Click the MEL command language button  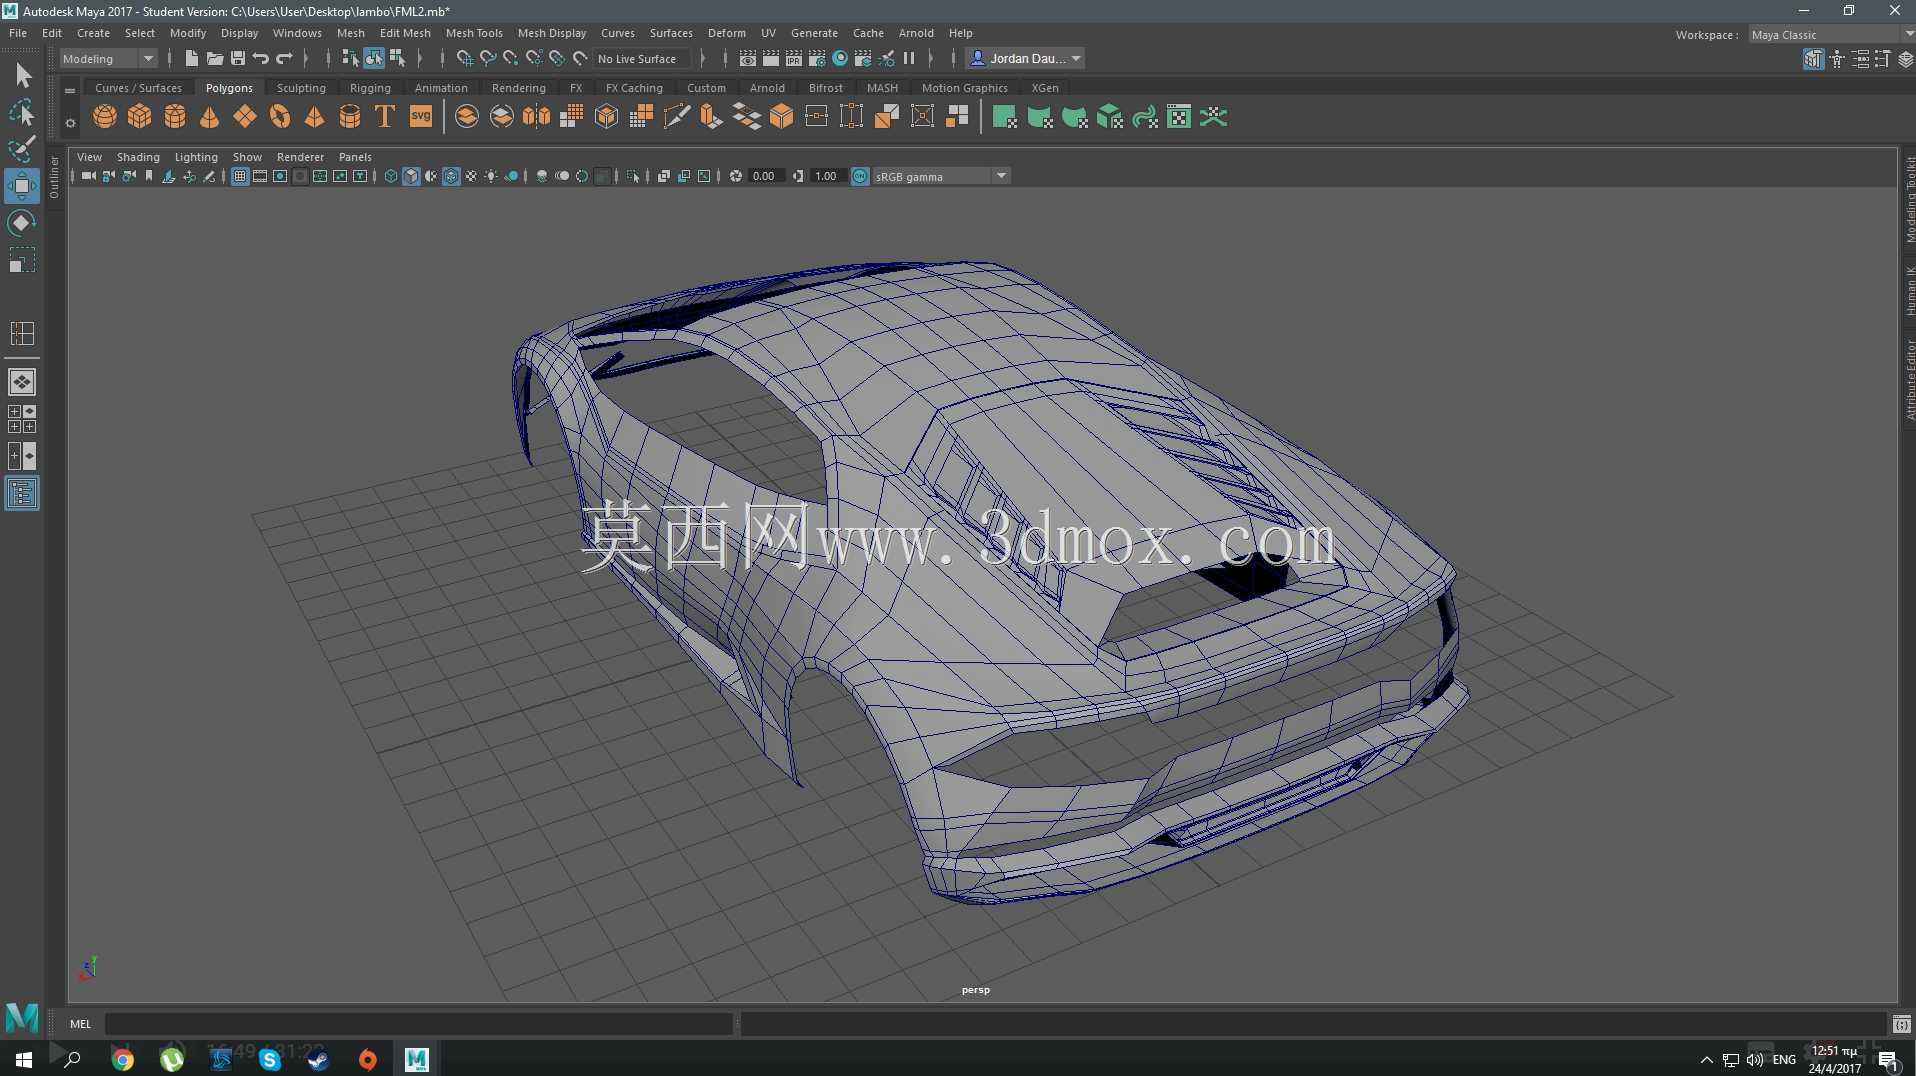pos(81,1024)
